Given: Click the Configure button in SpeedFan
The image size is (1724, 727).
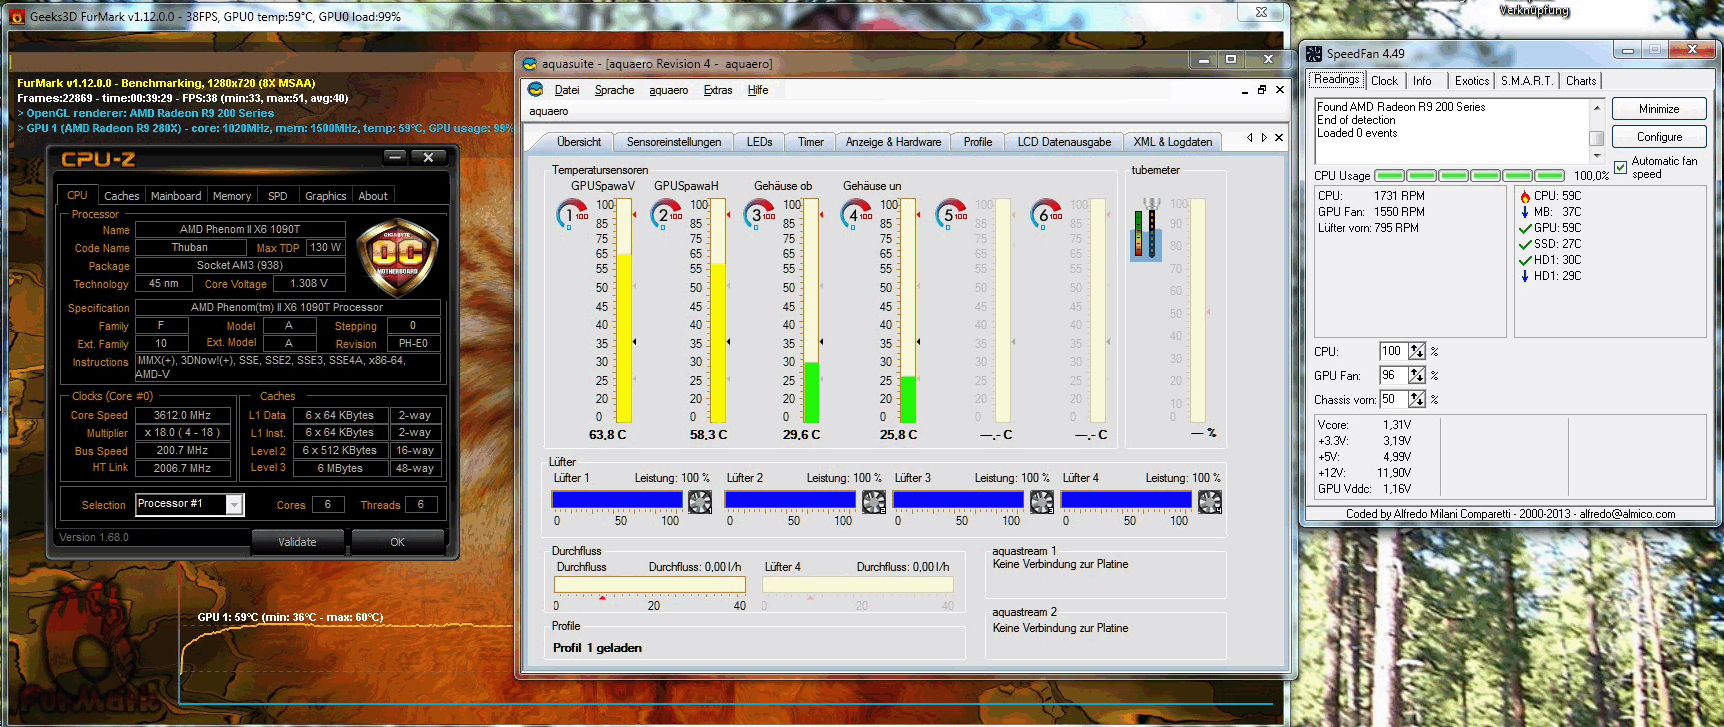Looking at the screenshot, I should 1659,137.
